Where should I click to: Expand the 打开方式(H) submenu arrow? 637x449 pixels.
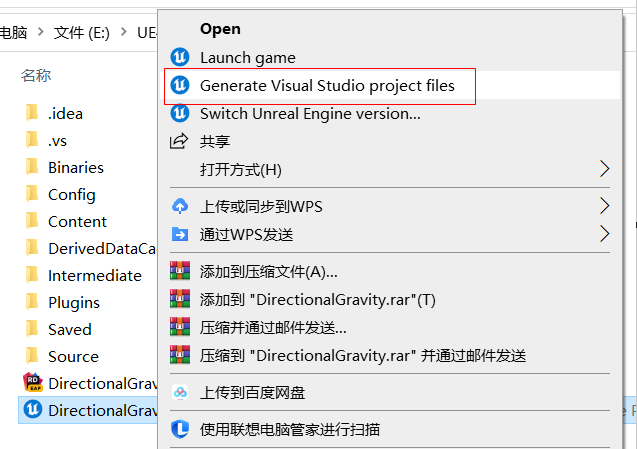pos(604,169)
